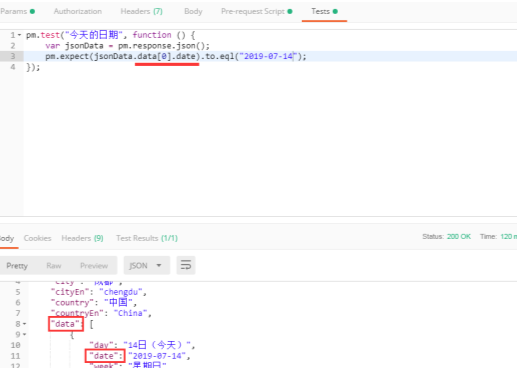This screenshot has height=370, width=517.
Task: Switch to the Params tab
Action: 17,11
